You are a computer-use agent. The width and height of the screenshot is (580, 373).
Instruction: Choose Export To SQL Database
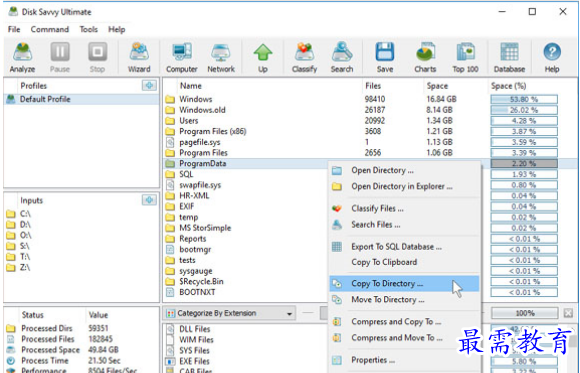tap(404, 247)
